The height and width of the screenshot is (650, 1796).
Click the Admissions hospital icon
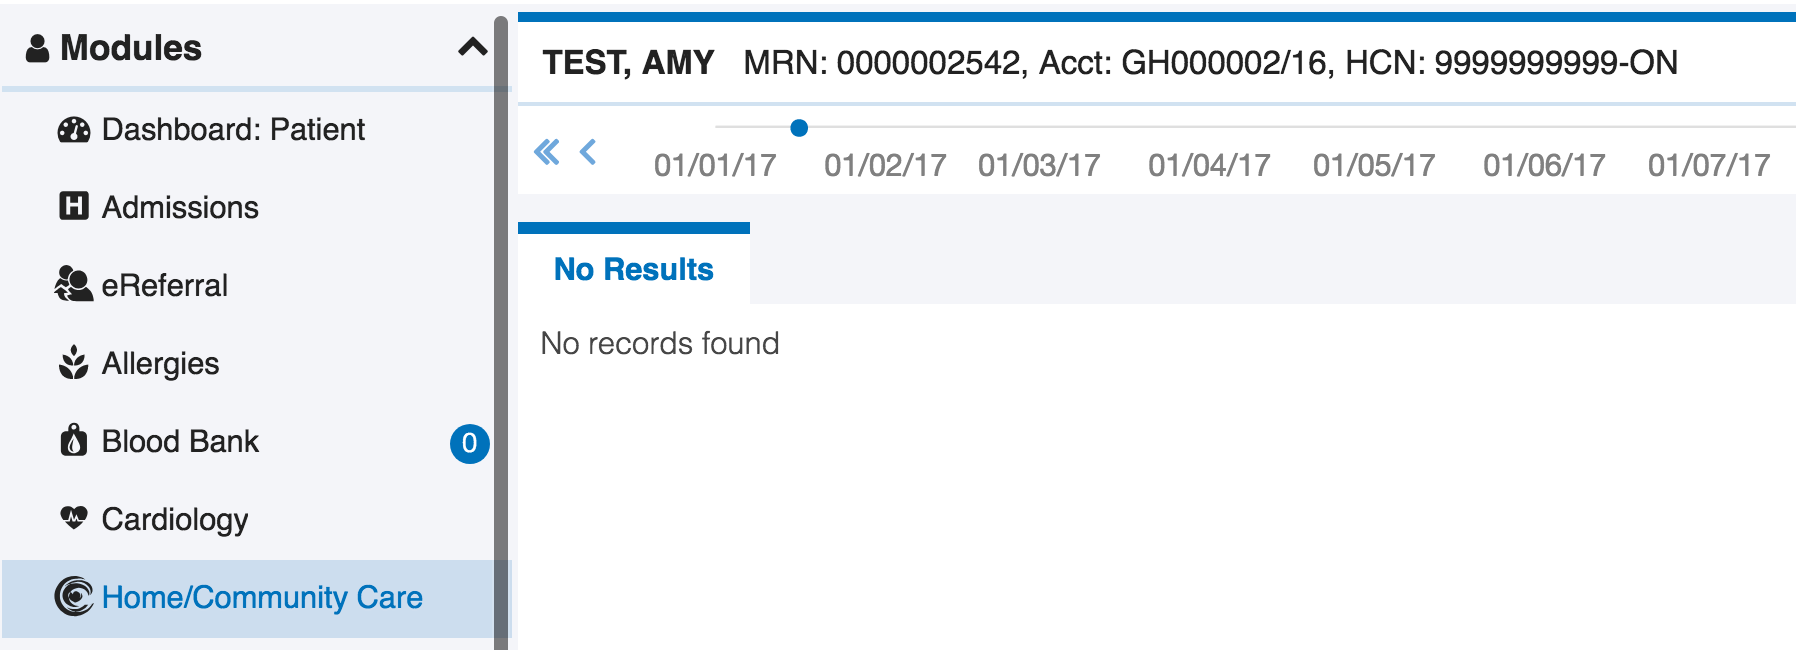point(73,207)
